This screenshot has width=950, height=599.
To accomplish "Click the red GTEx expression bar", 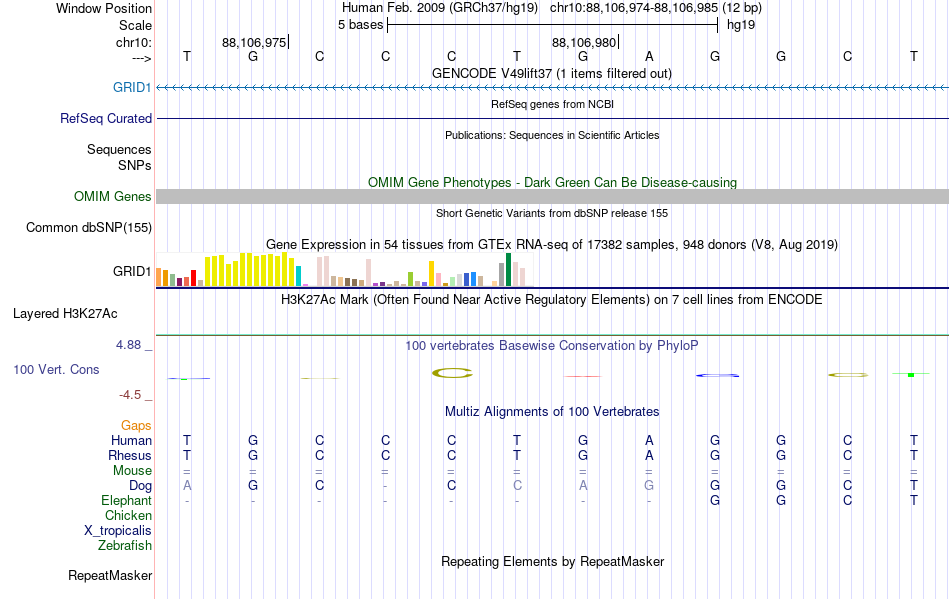I will (x=193, y=278).
